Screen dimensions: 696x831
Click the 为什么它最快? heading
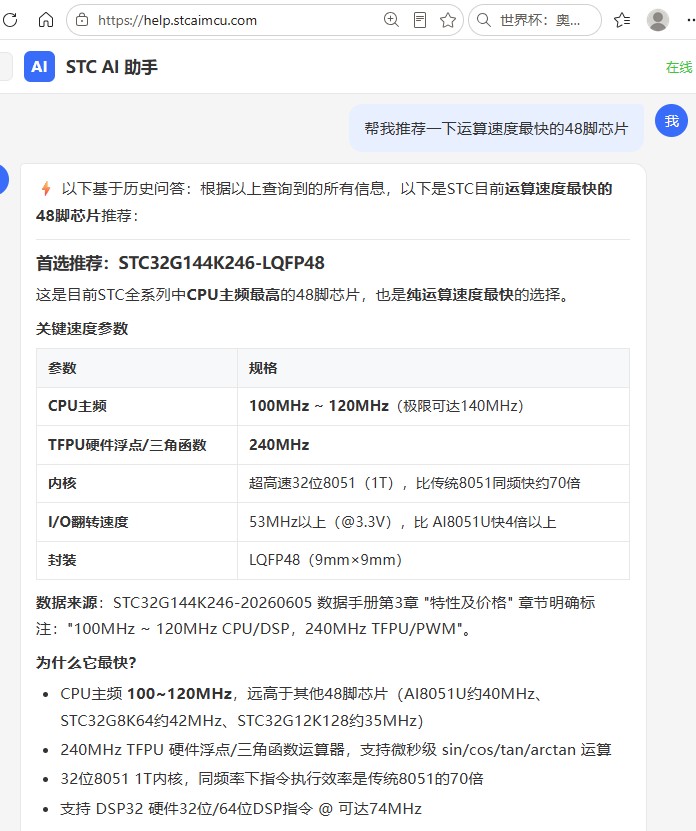click(86, 662)
